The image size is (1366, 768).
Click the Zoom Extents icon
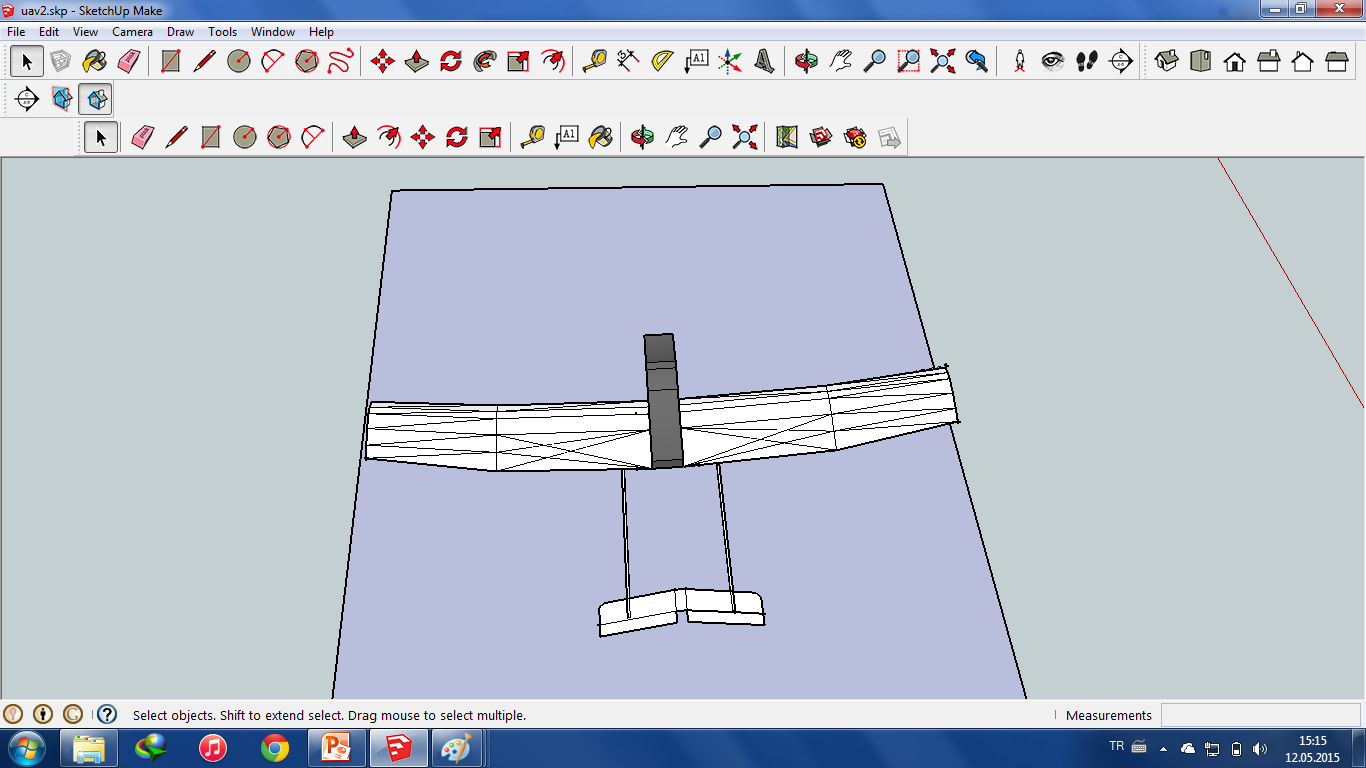coord(942,60)
